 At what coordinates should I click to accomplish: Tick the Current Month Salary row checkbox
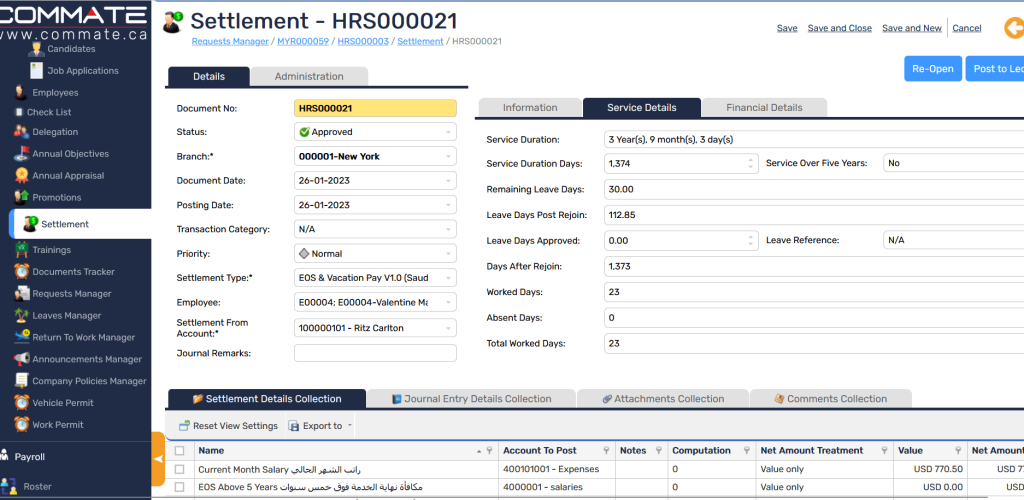coord(179,469)
